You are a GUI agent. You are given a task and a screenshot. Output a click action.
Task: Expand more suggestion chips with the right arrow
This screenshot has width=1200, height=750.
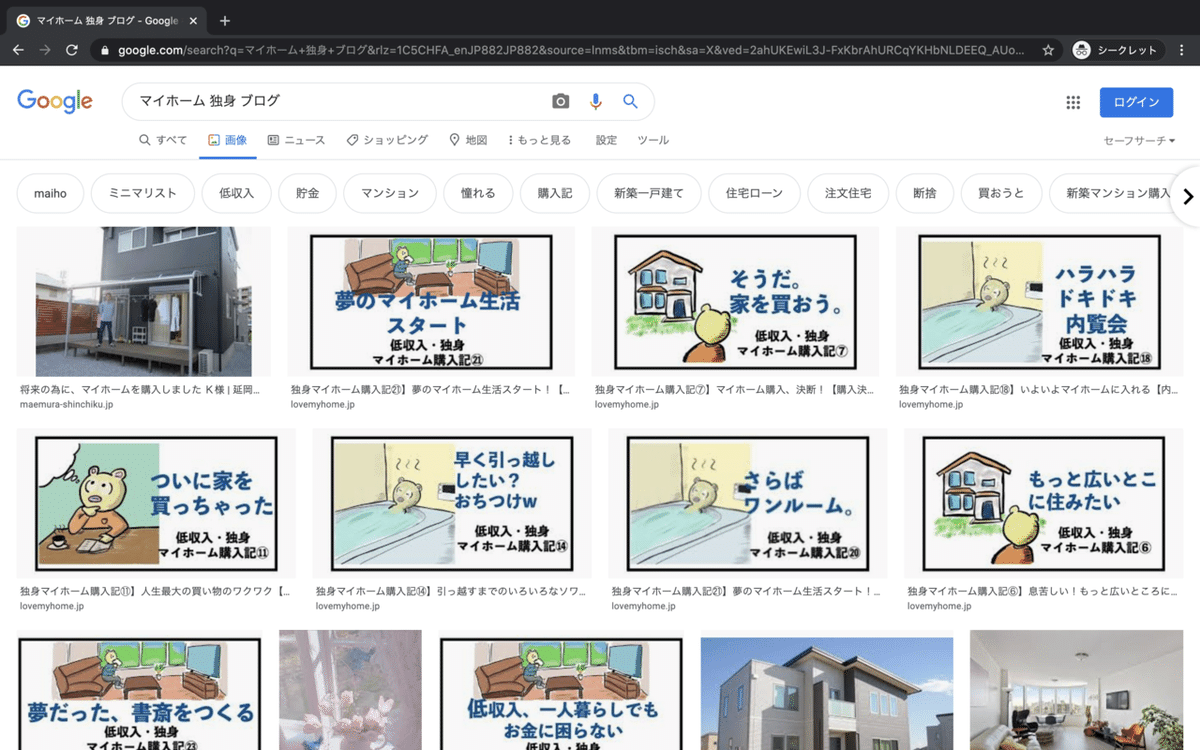tap(1186, 197)
